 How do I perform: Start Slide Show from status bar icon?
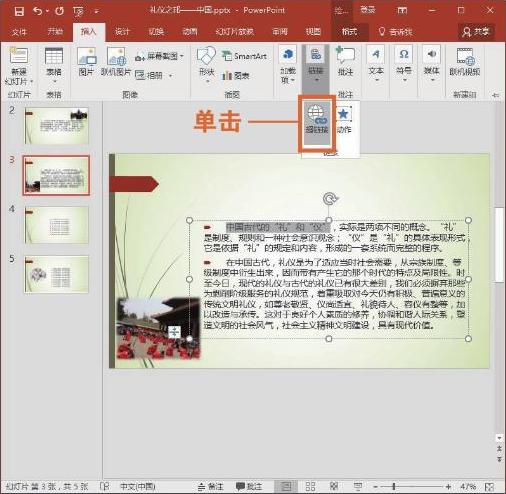358,487
